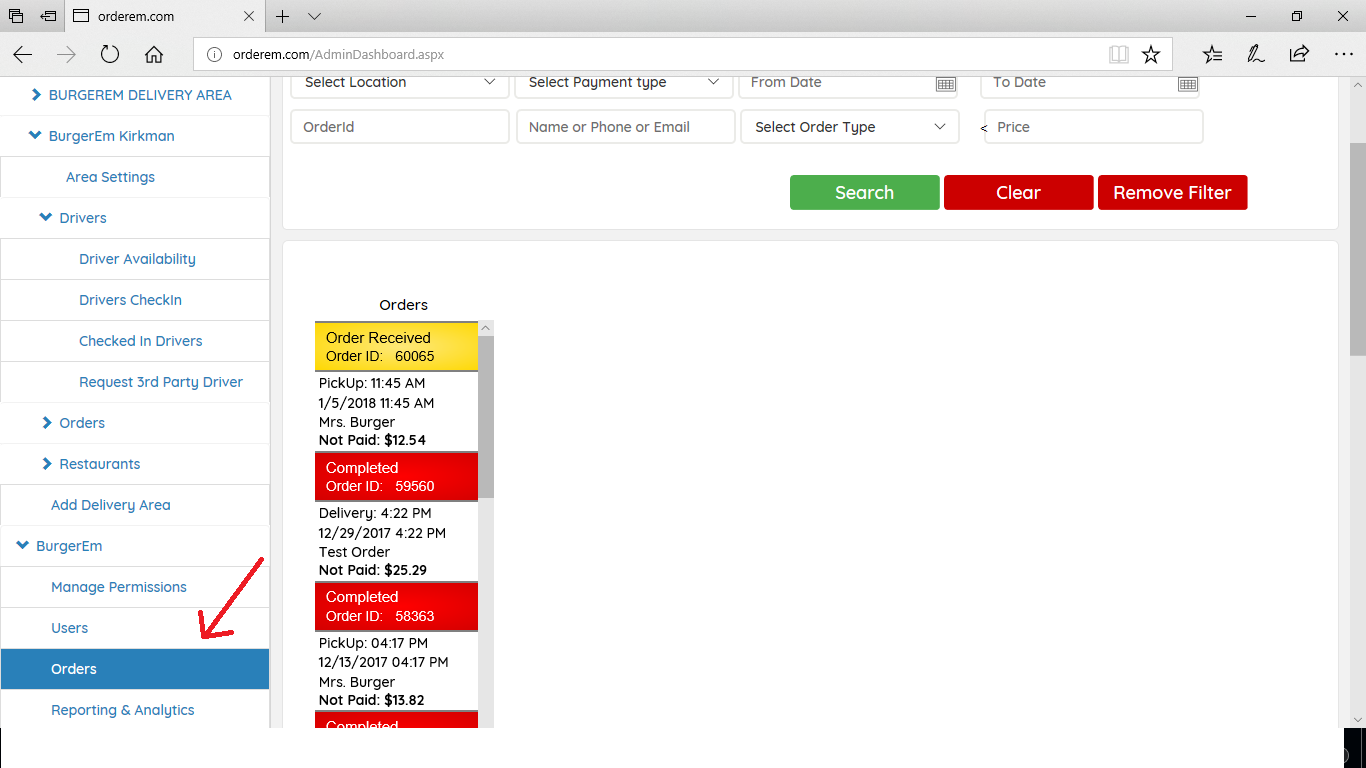1366x768 pixels.
Task: Click the browser refresh icon
Action: (x=110, y=55)
